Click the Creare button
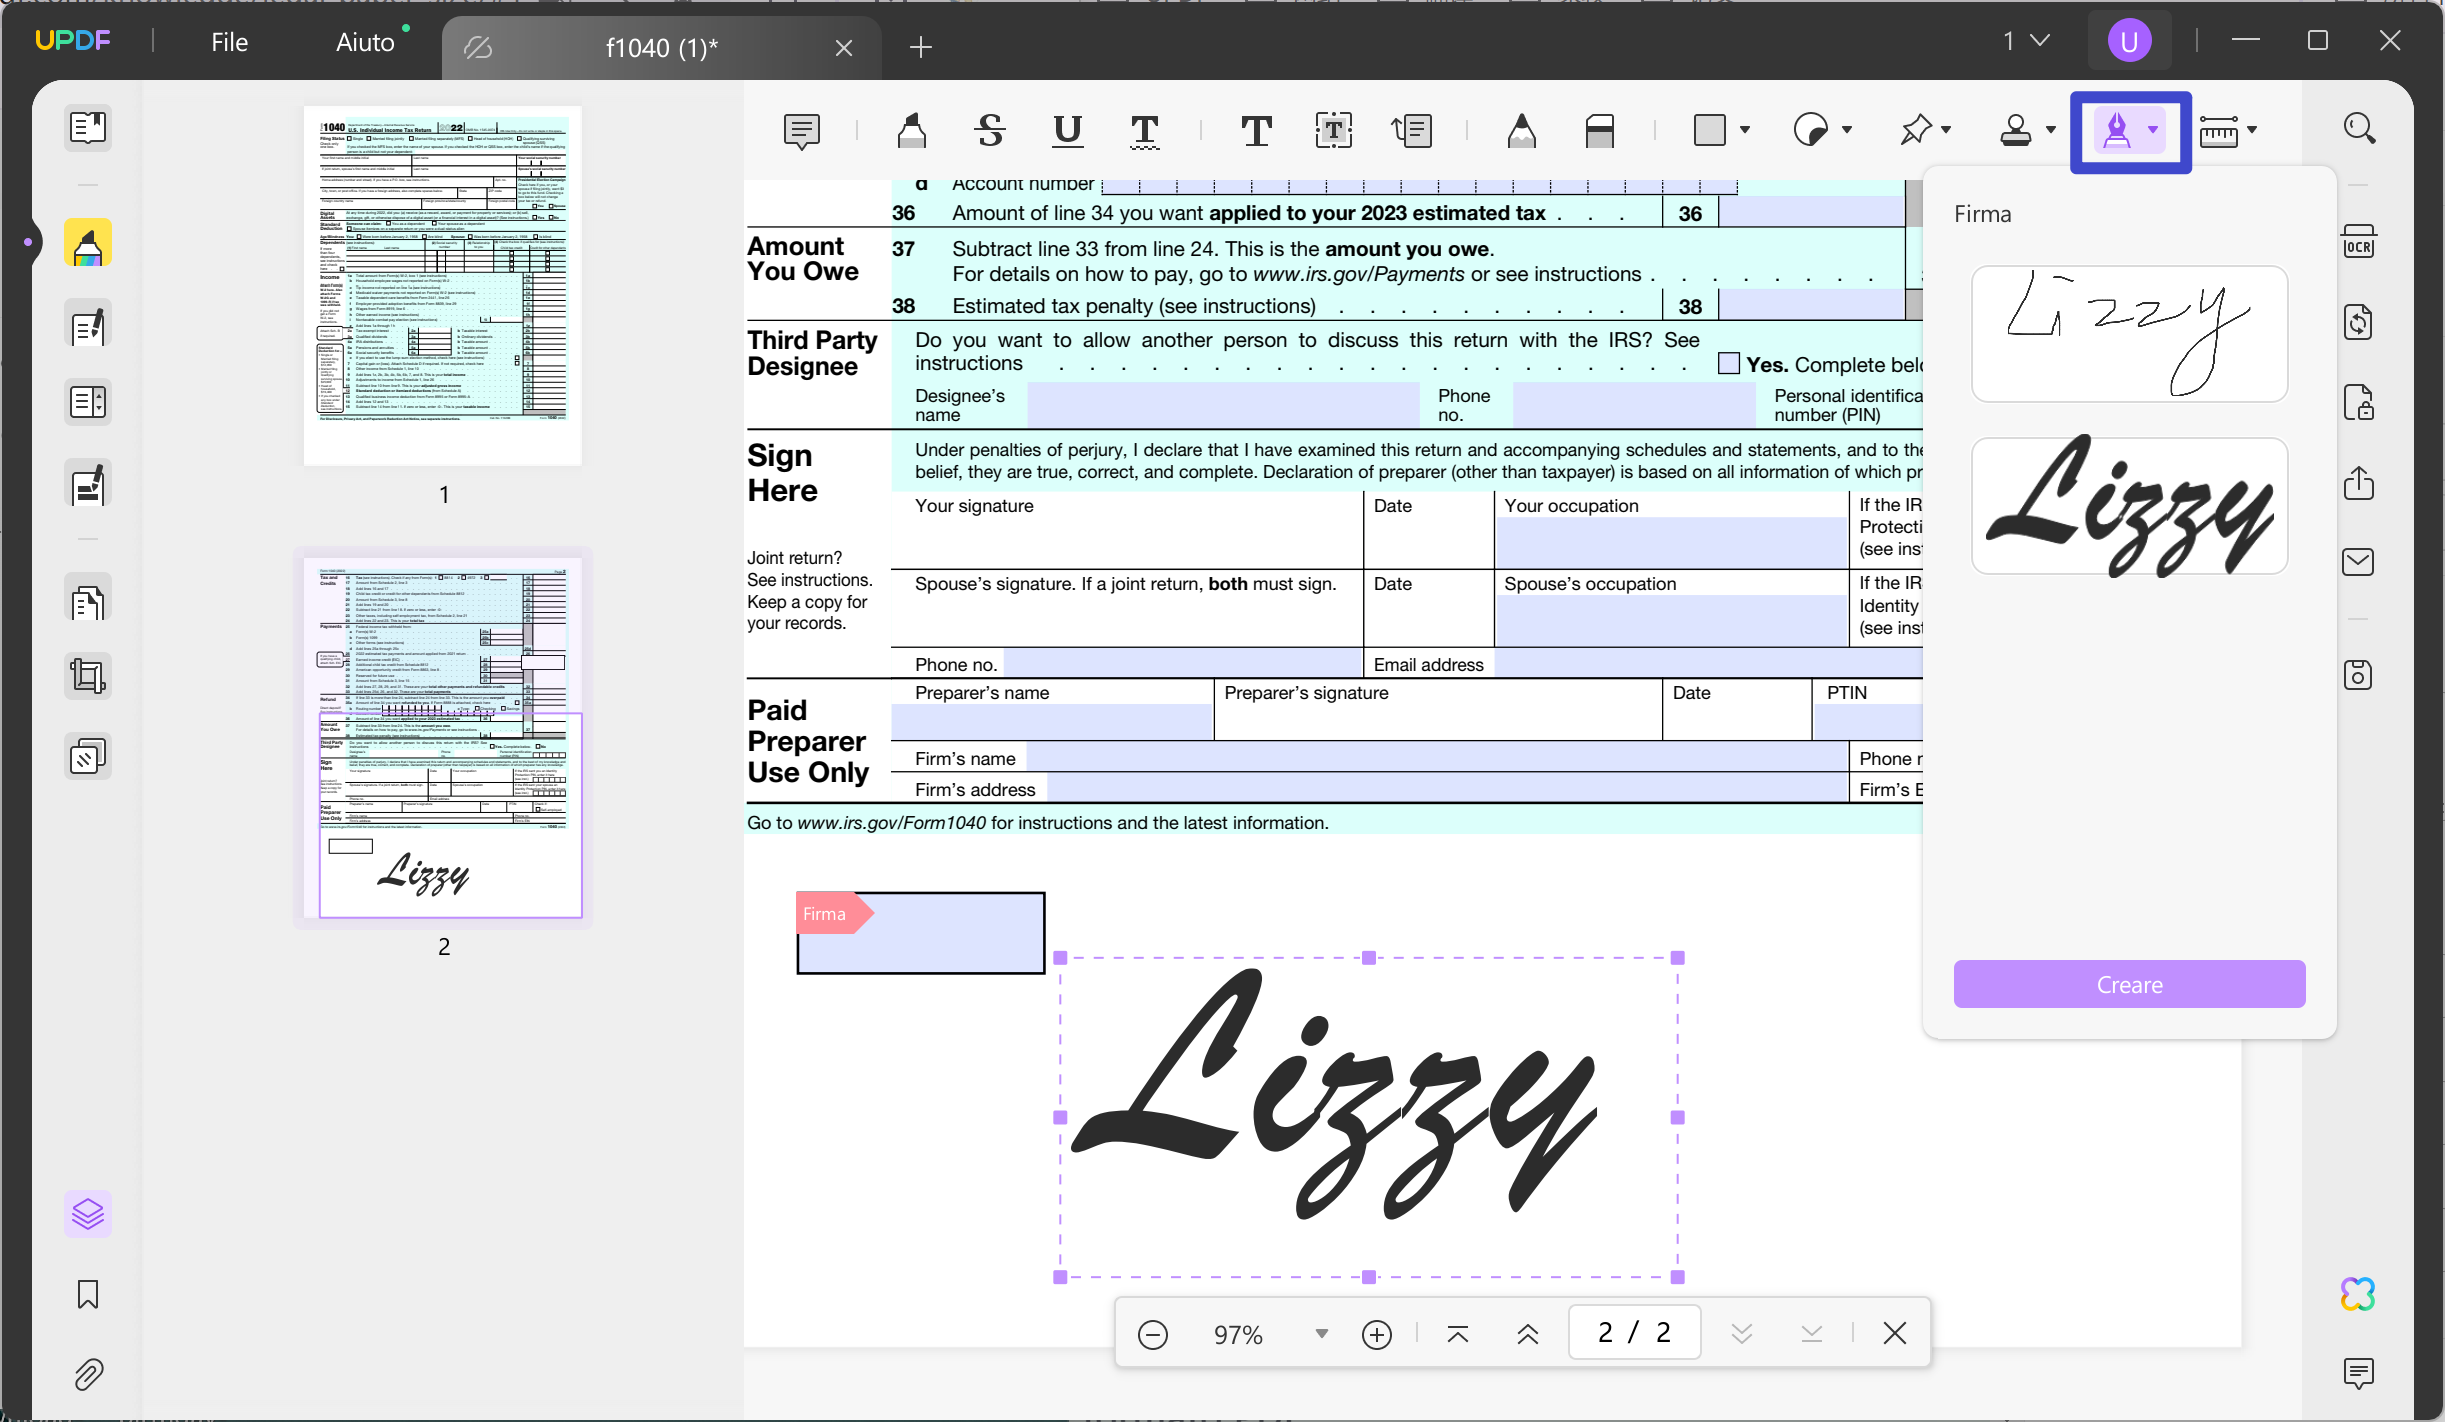Viewport: 2445px width, 1422px height. (x=2129, y=984)
